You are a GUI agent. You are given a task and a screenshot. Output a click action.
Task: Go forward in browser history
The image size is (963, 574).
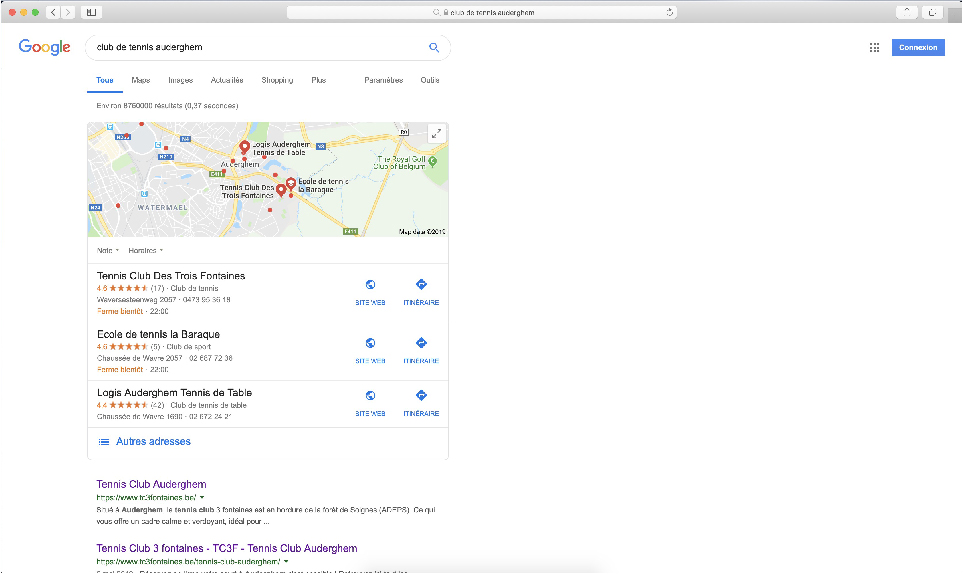pyautogui.click(x=68, y=12)
